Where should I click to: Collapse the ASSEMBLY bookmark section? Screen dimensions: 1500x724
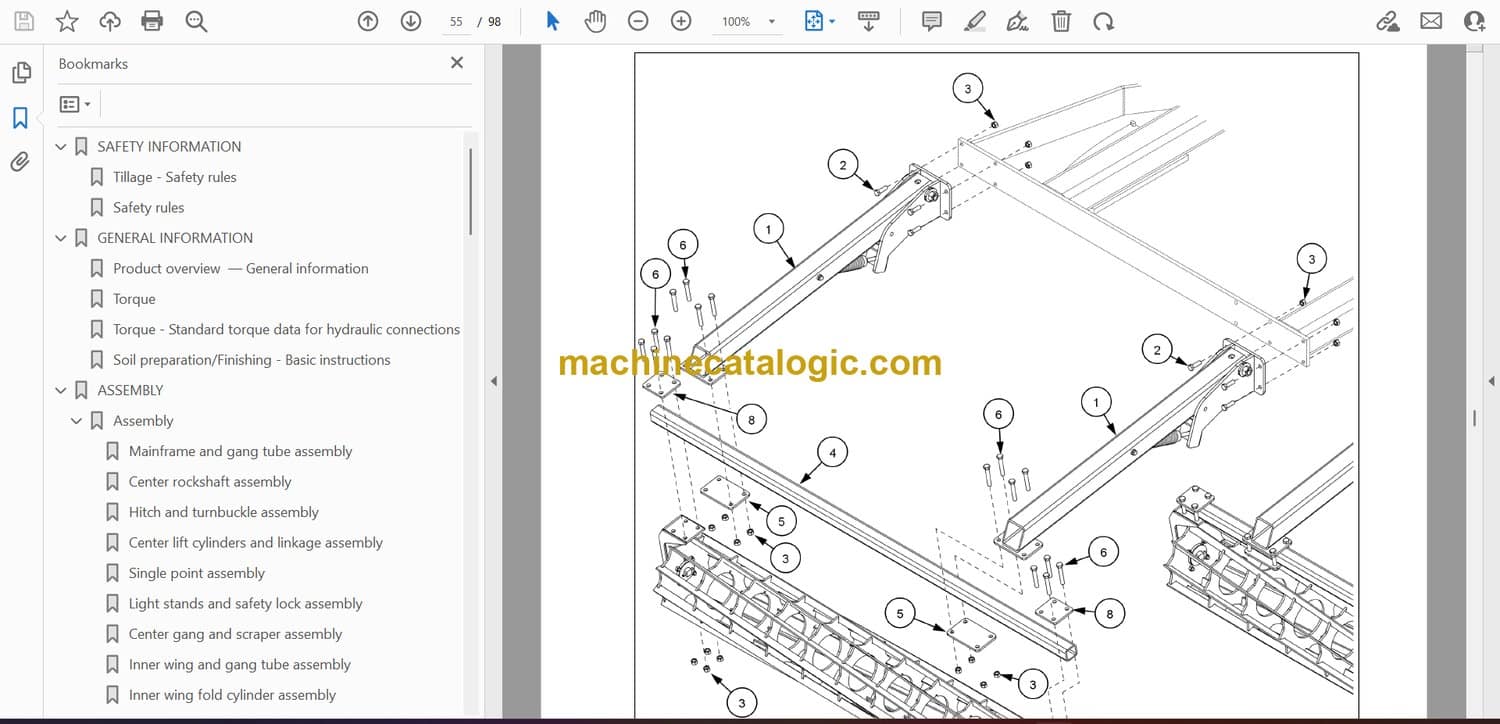point(61,391)
